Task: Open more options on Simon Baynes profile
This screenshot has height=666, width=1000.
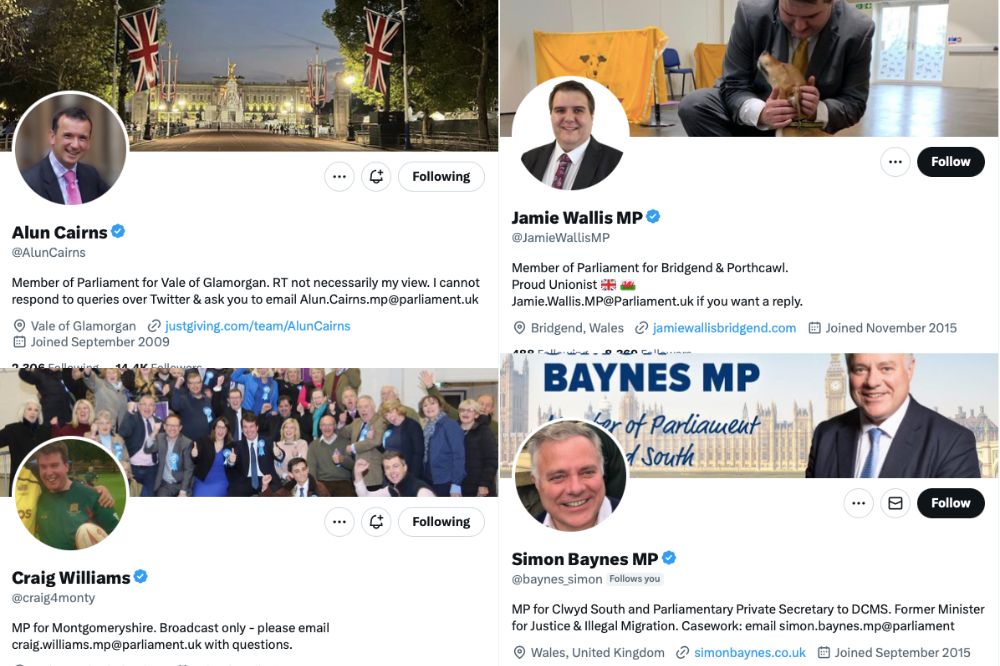Action: (858, 503)
